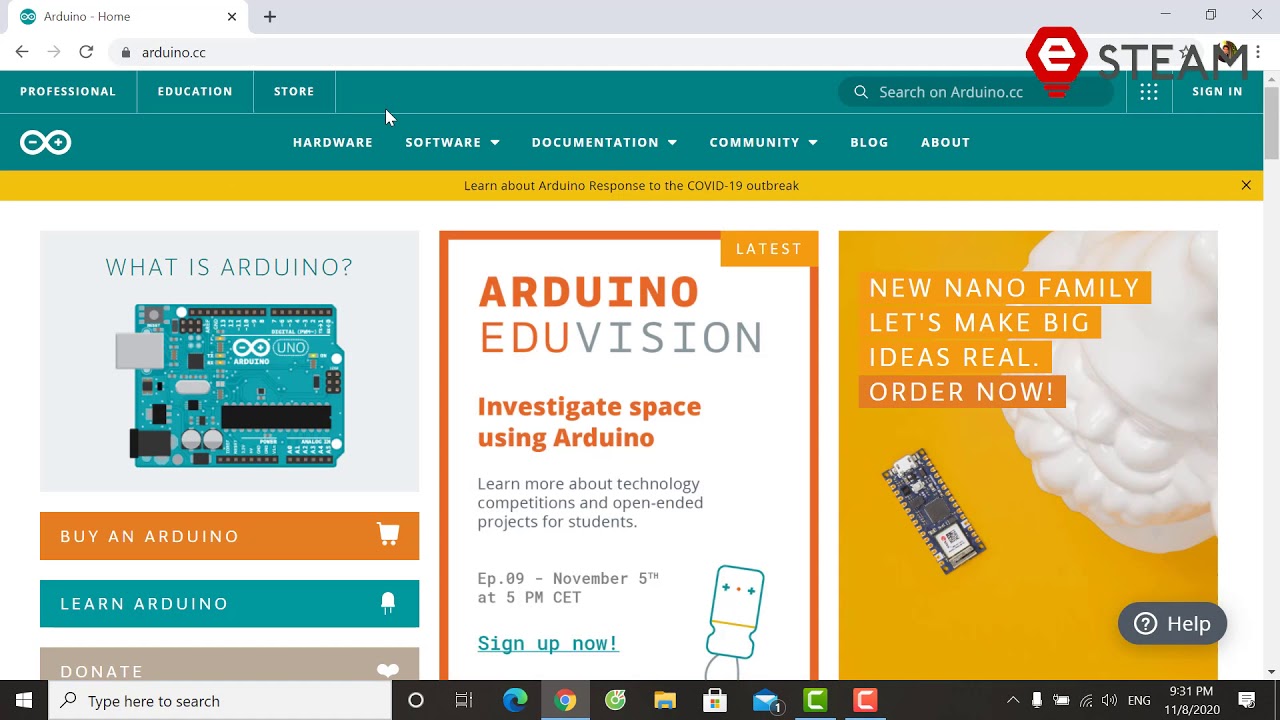Screen dimensions: 1280x720
Task: Reload the page with refresh icon
Action: tap(86, 52)
